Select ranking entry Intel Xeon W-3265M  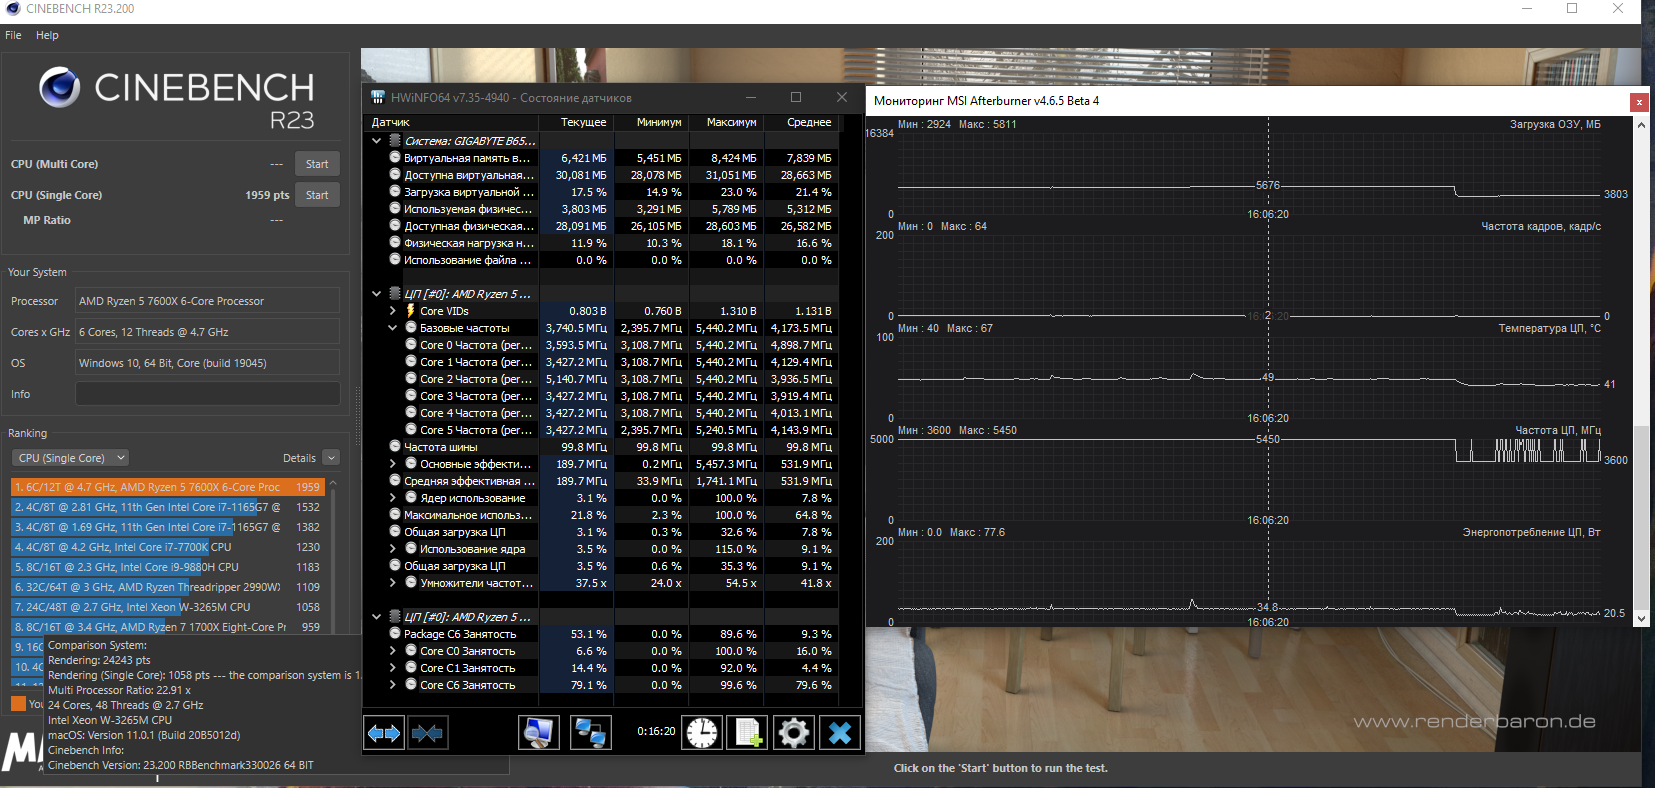167,607
